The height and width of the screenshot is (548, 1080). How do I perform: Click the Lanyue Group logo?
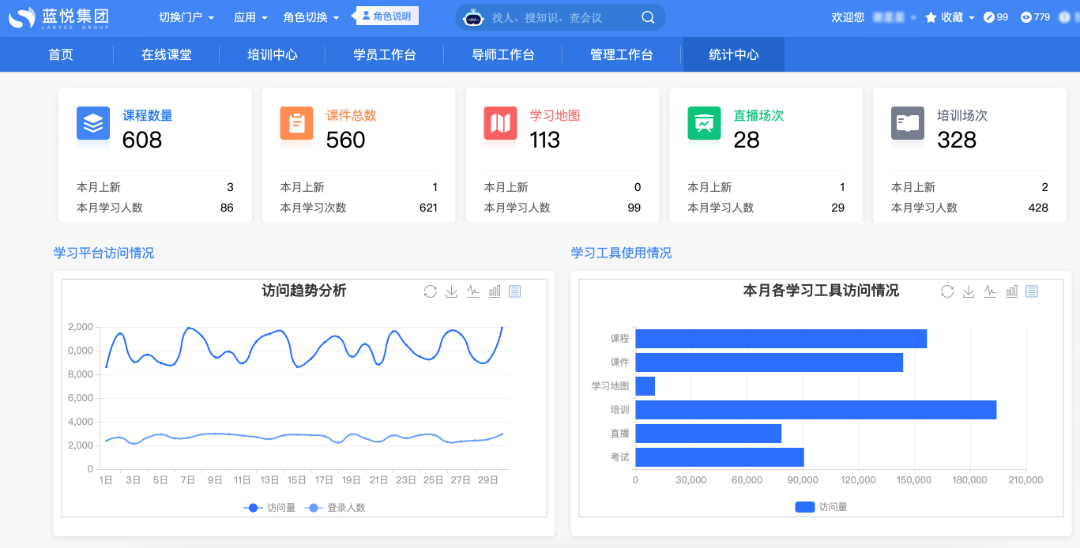tap(59, 18)
